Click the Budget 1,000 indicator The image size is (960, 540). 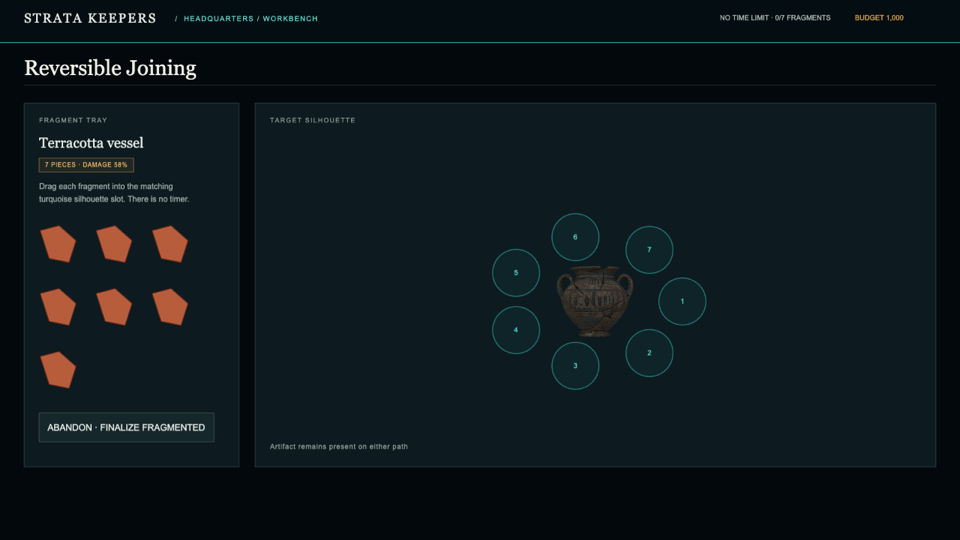(x=879, y=18)
